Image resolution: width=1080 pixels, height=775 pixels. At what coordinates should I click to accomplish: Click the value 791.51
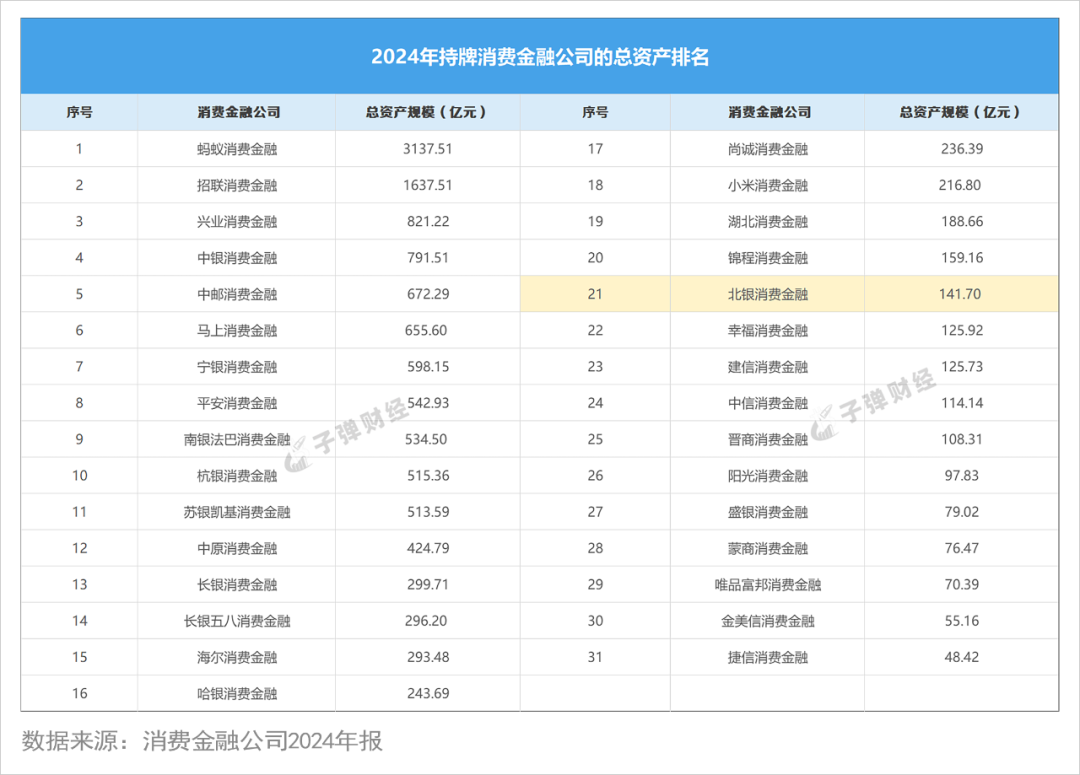coord(428,258)
